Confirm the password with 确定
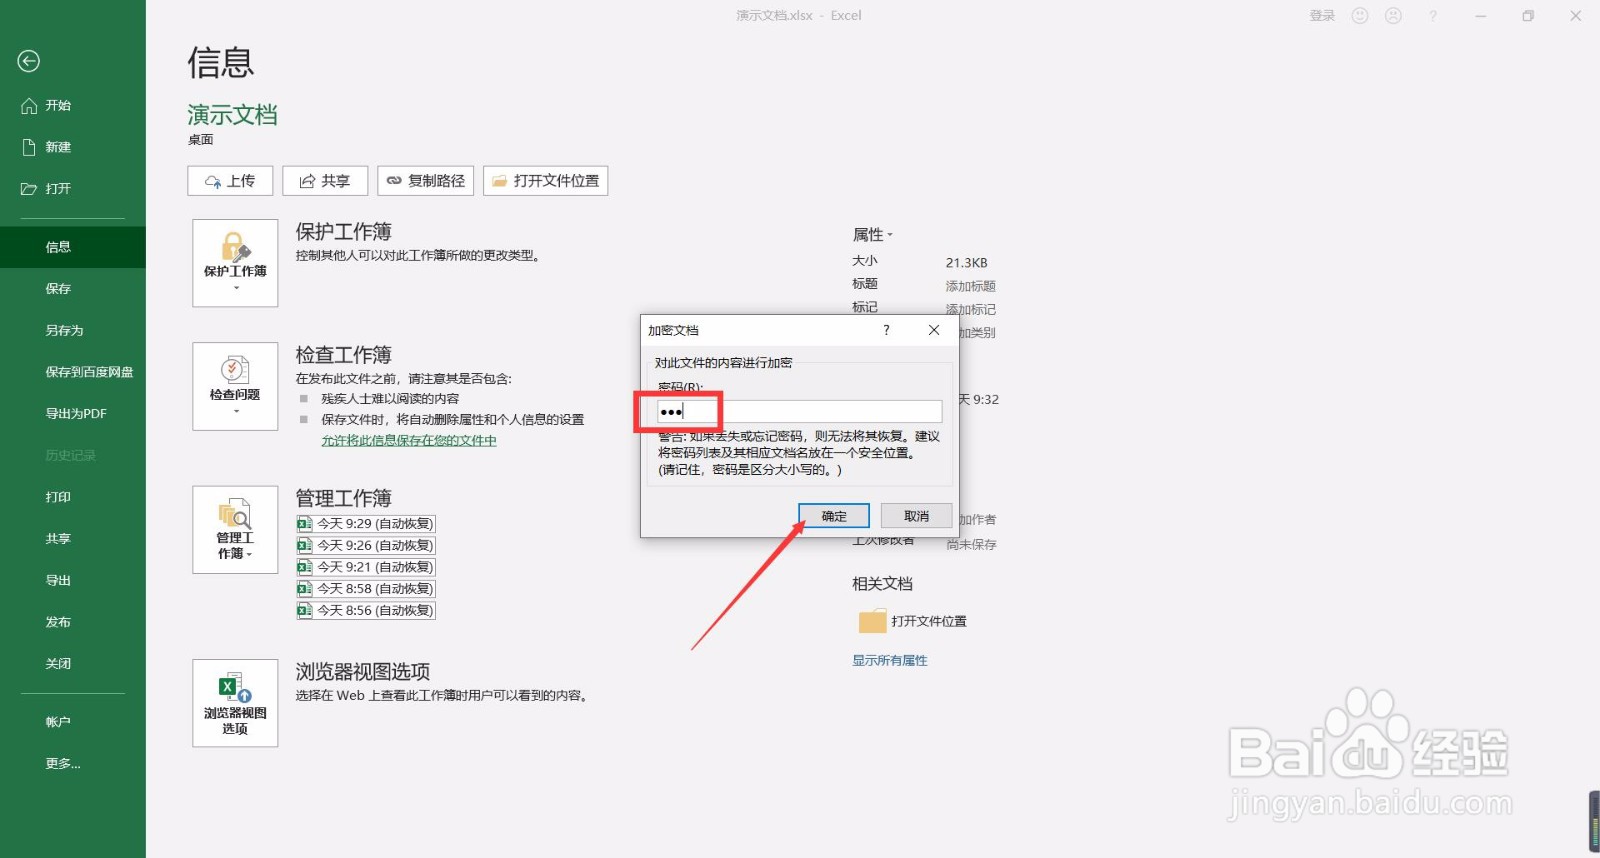The image size is (1600, 858). 834,516
